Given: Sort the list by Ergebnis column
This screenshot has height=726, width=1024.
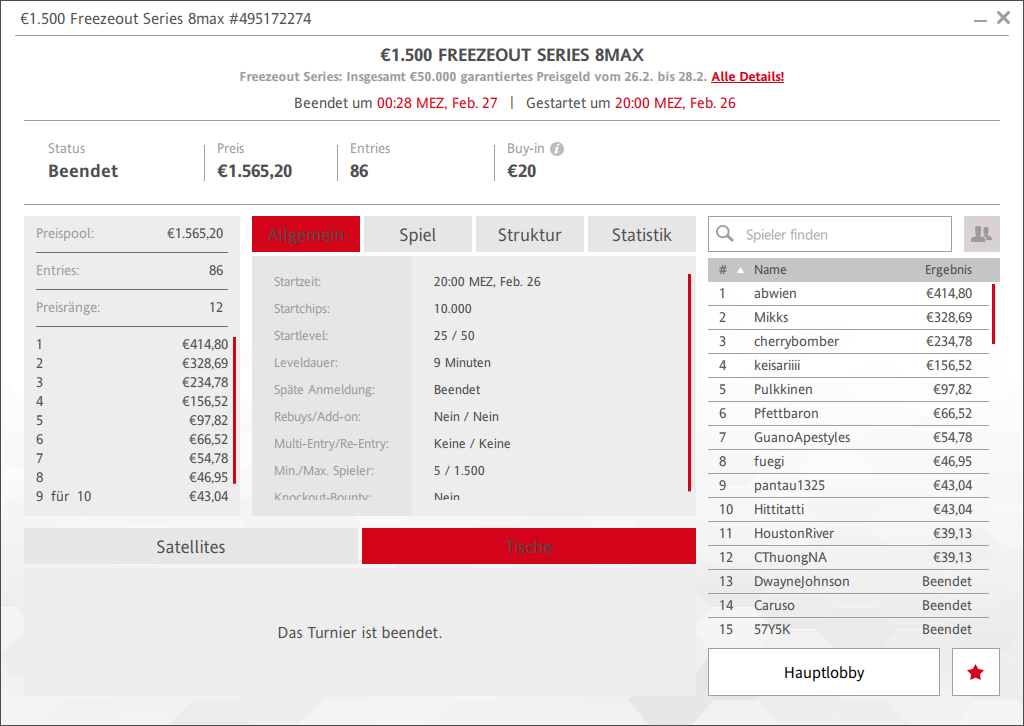Looking at the screenshot, I should [x=948, y=270].
